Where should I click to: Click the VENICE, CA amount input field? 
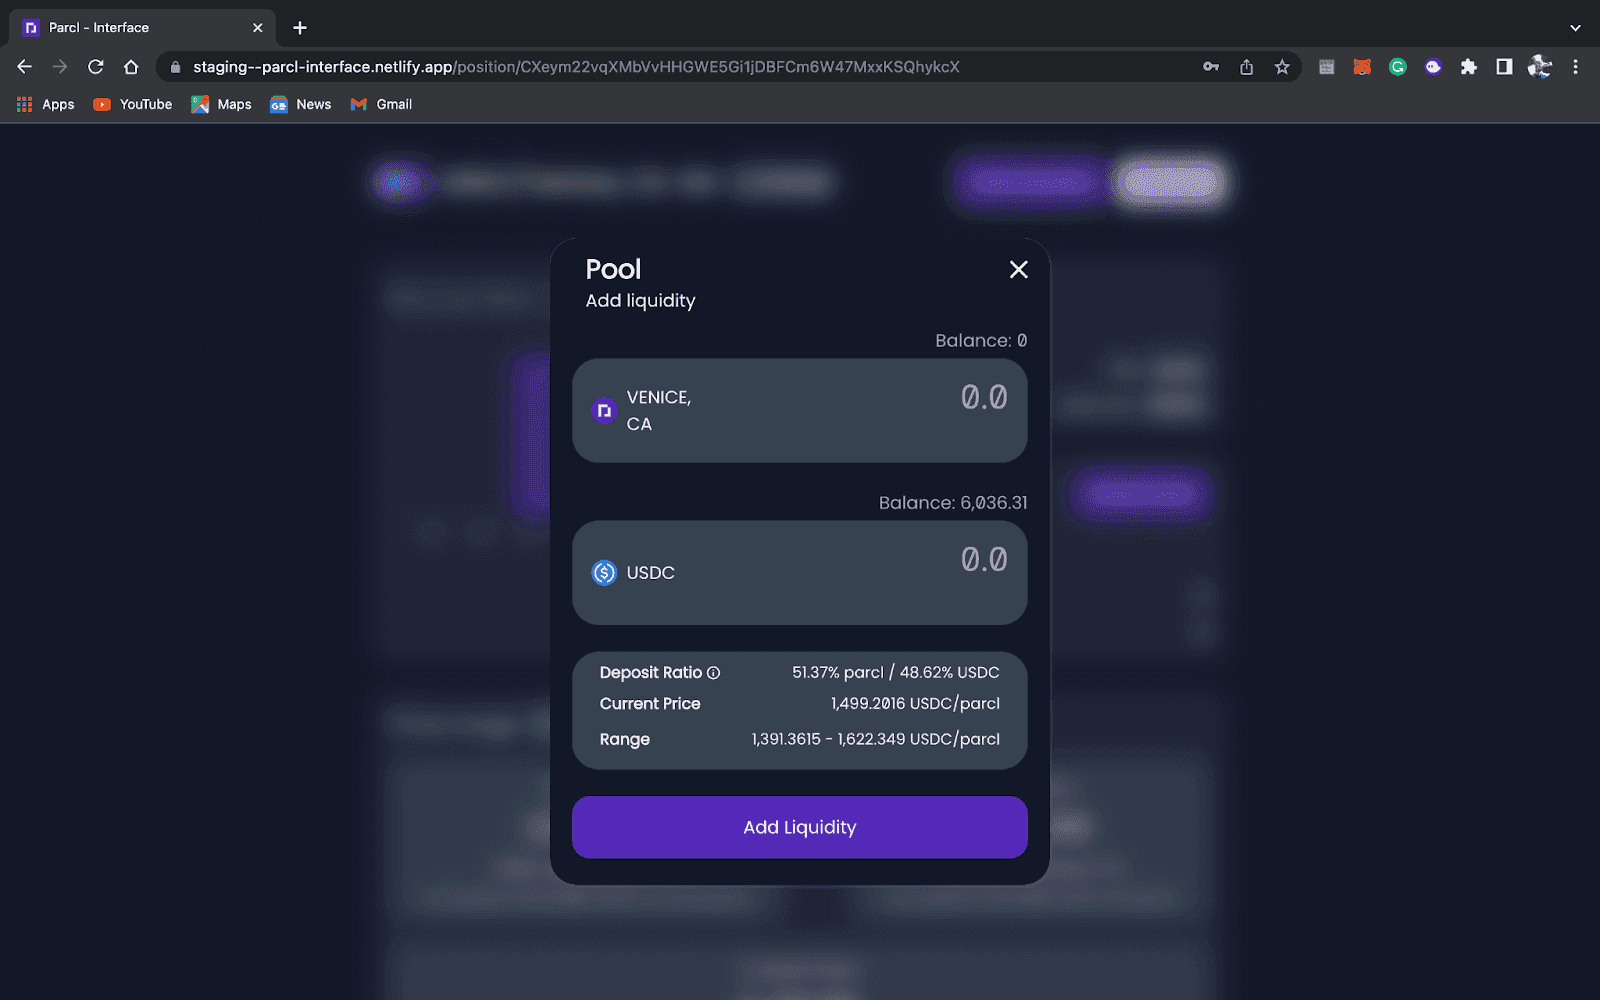pyautogui.click(x=984, y=398)
